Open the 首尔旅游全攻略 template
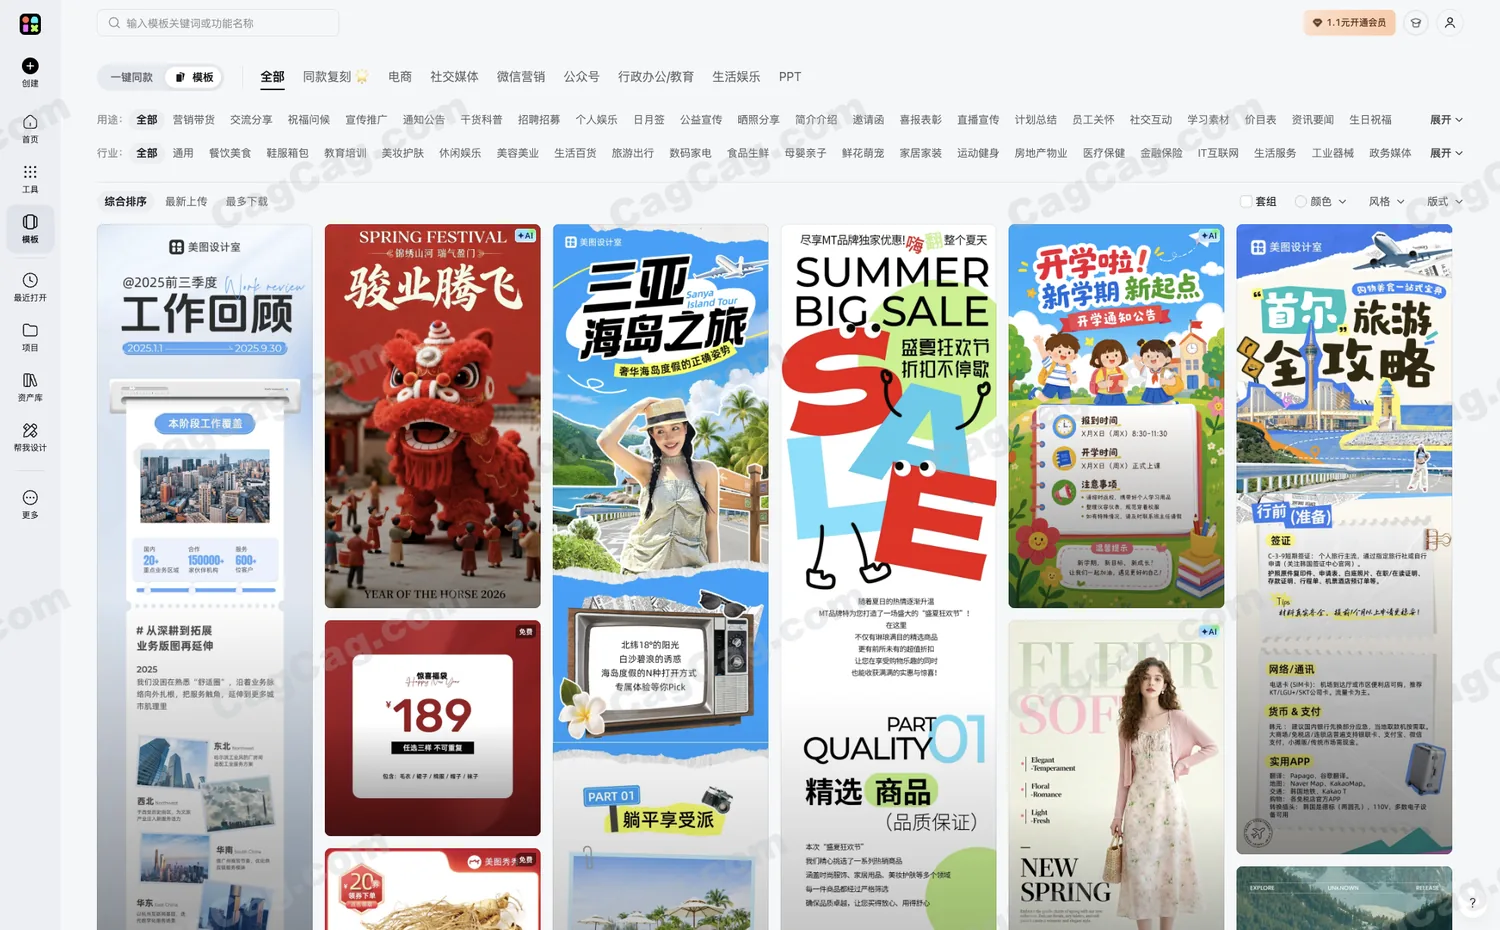This screenshot has height=930, width=1500. tap(1344, 539)
